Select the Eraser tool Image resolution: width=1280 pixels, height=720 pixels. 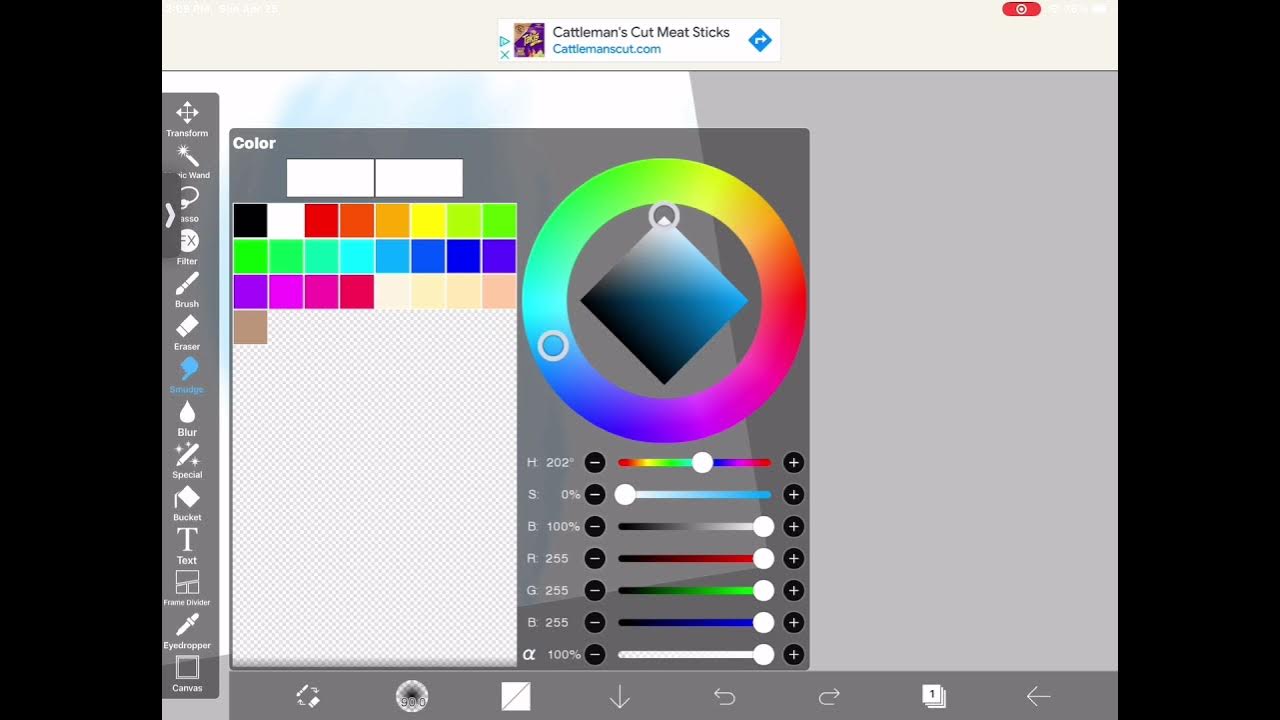coord(187,332)
